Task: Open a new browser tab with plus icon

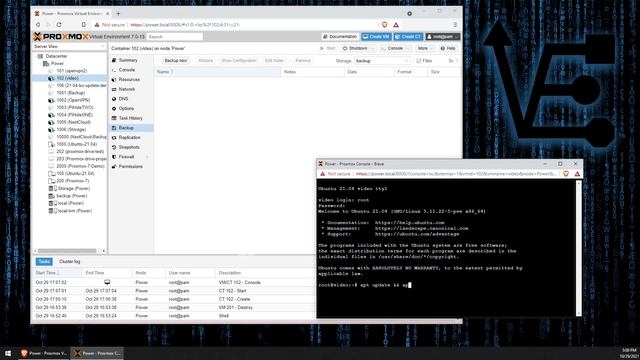Action: [118, 13]
